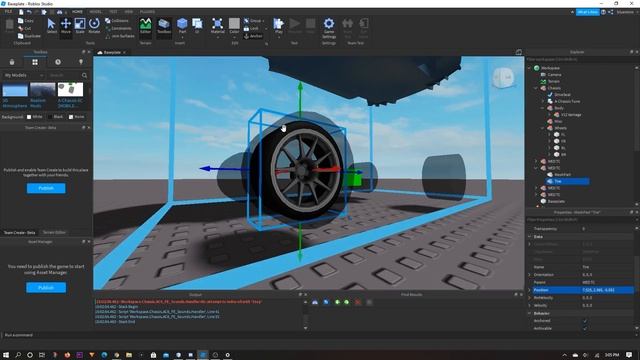Activate the Scale tool
640x360 pixels.
coord(80,26)
